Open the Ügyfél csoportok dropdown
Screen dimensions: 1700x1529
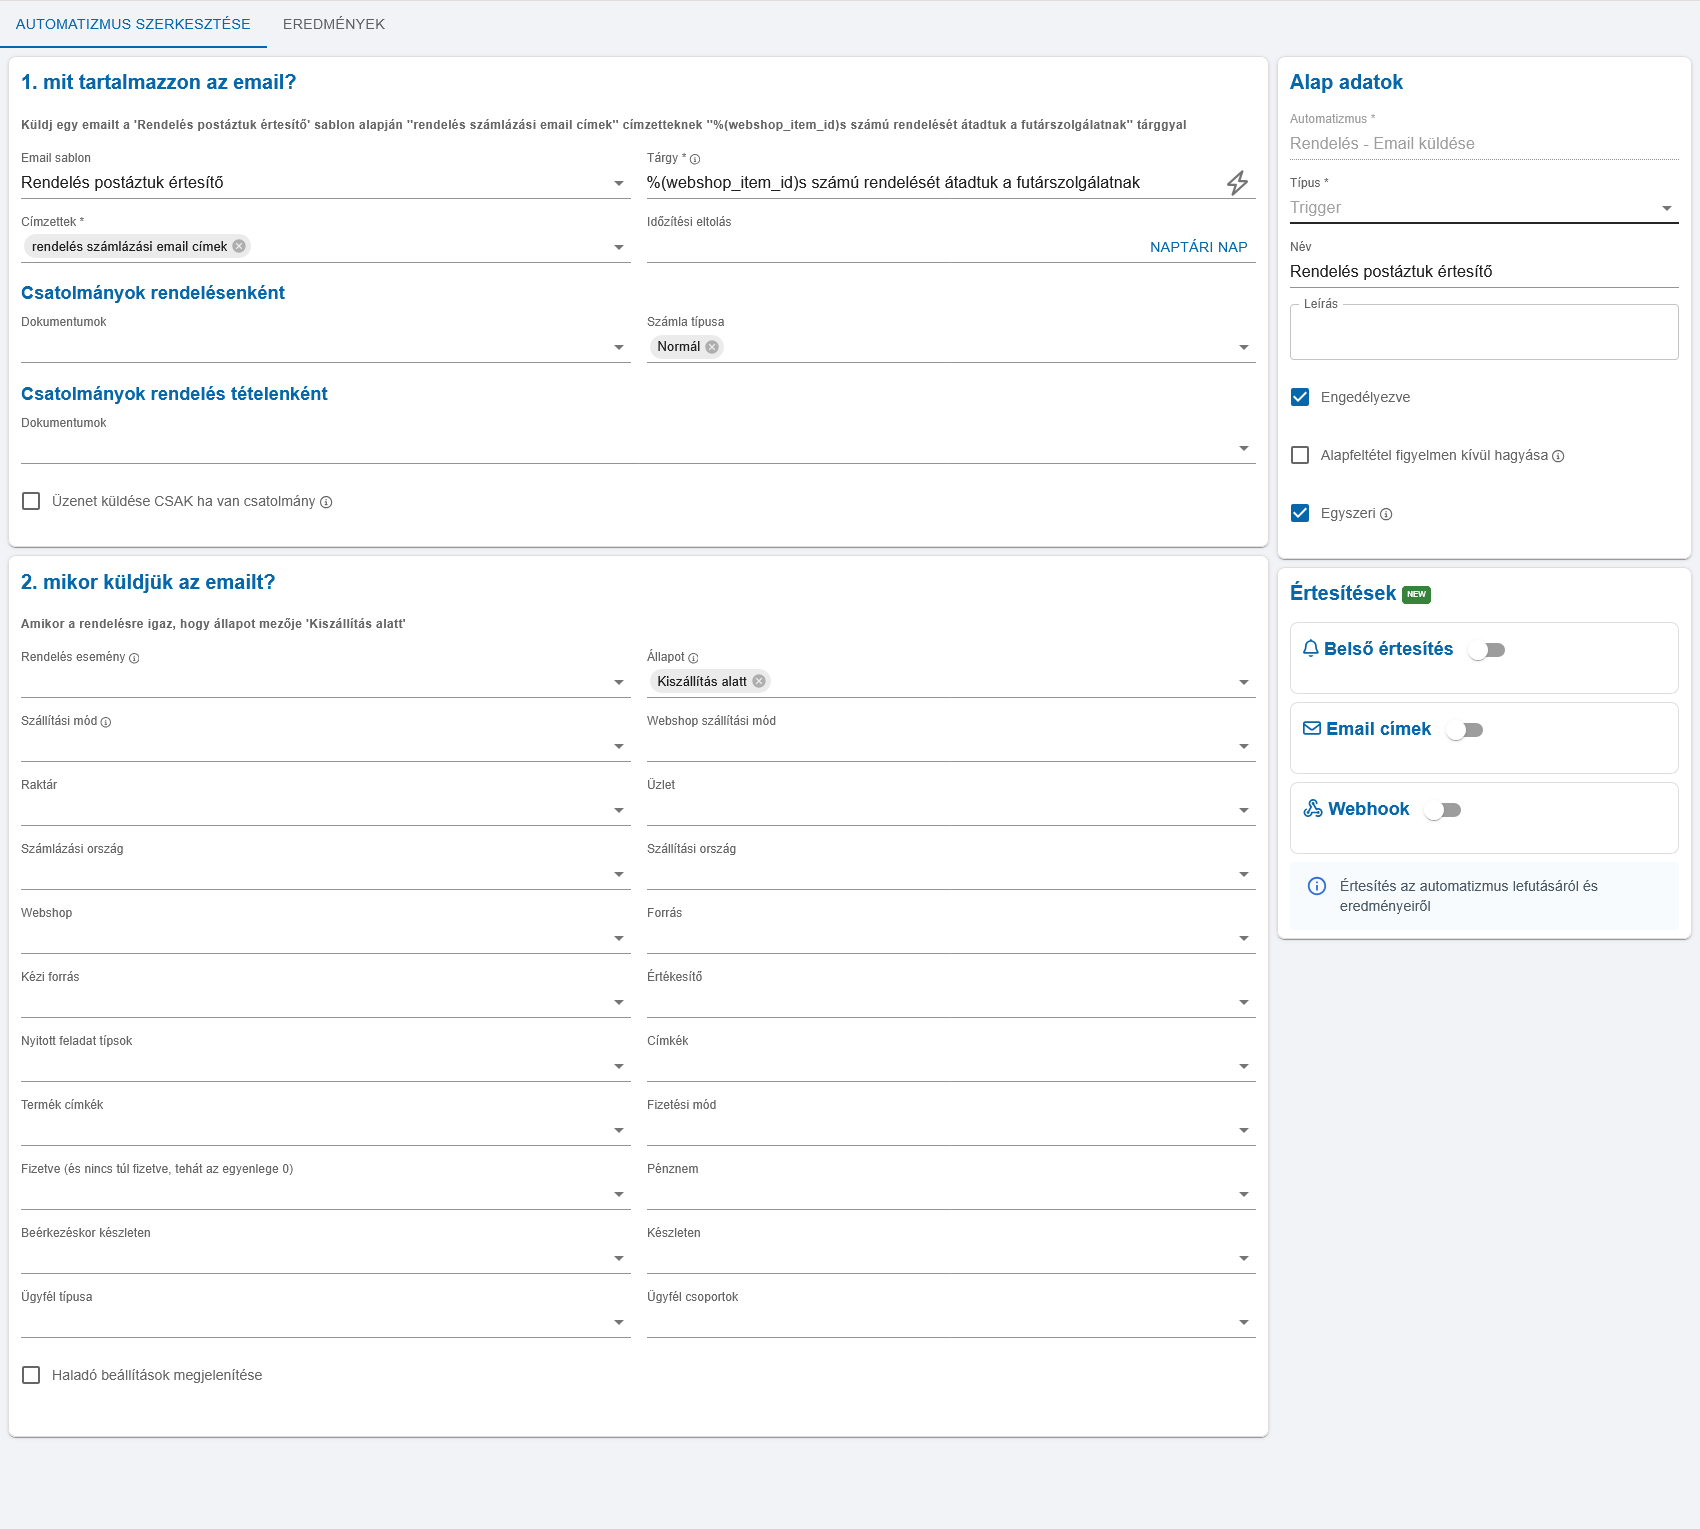tap(951, 1322)
